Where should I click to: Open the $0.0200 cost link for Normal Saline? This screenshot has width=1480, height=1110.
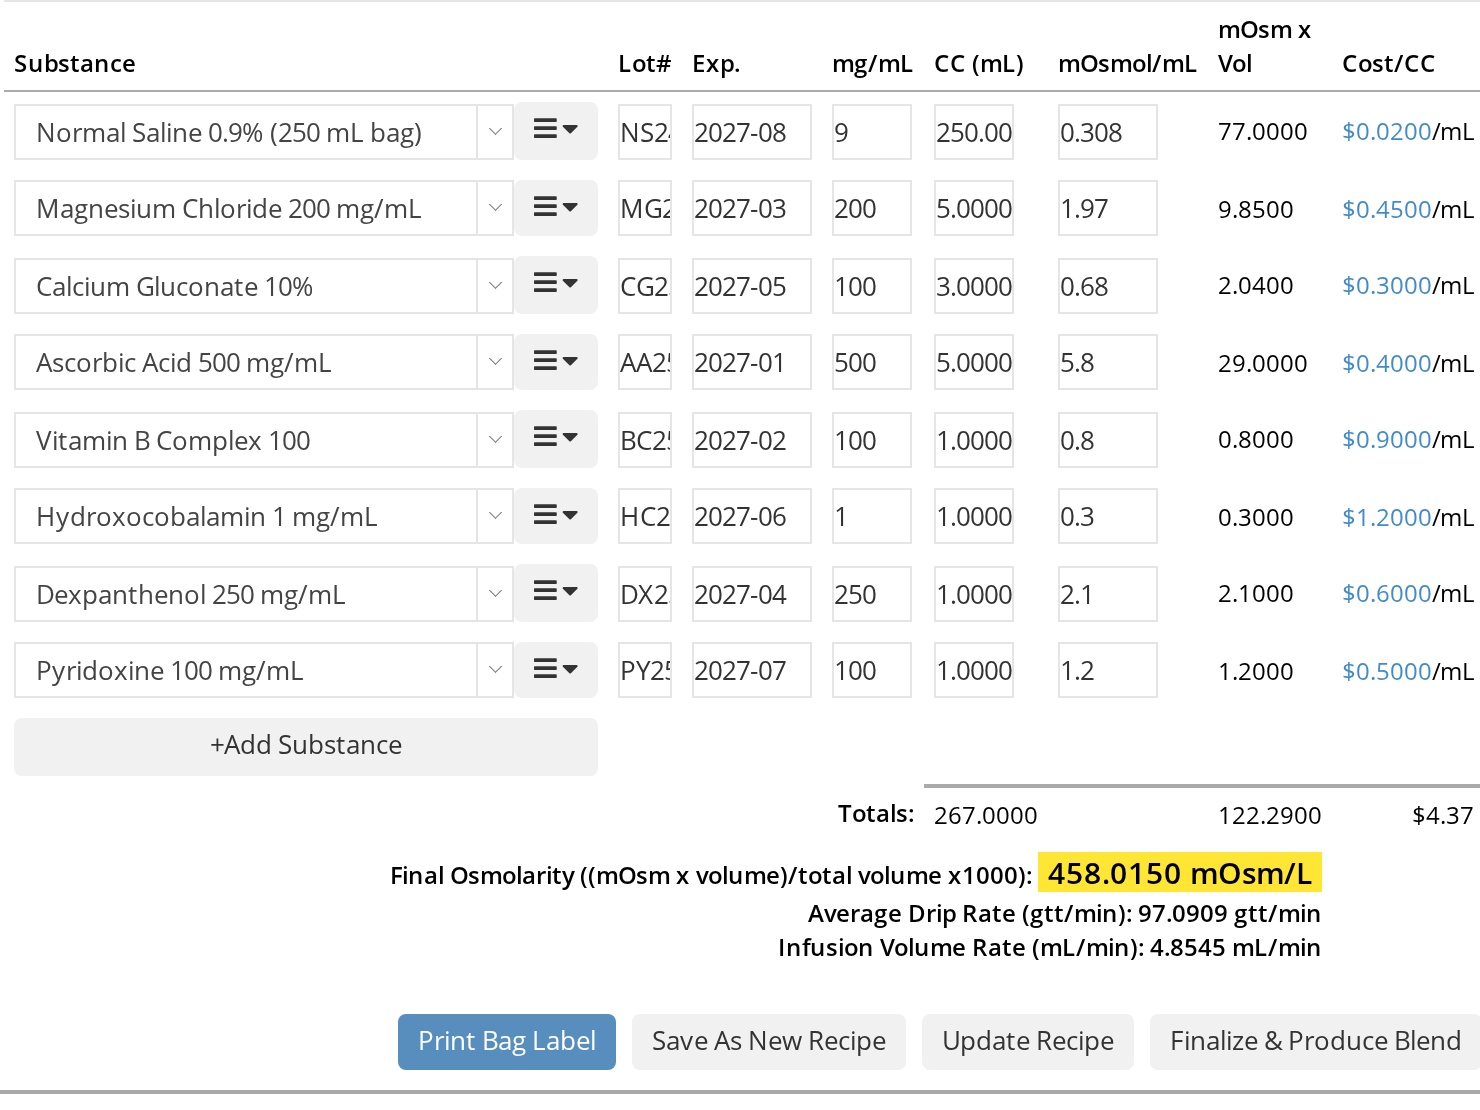[x=1387, y=132]
